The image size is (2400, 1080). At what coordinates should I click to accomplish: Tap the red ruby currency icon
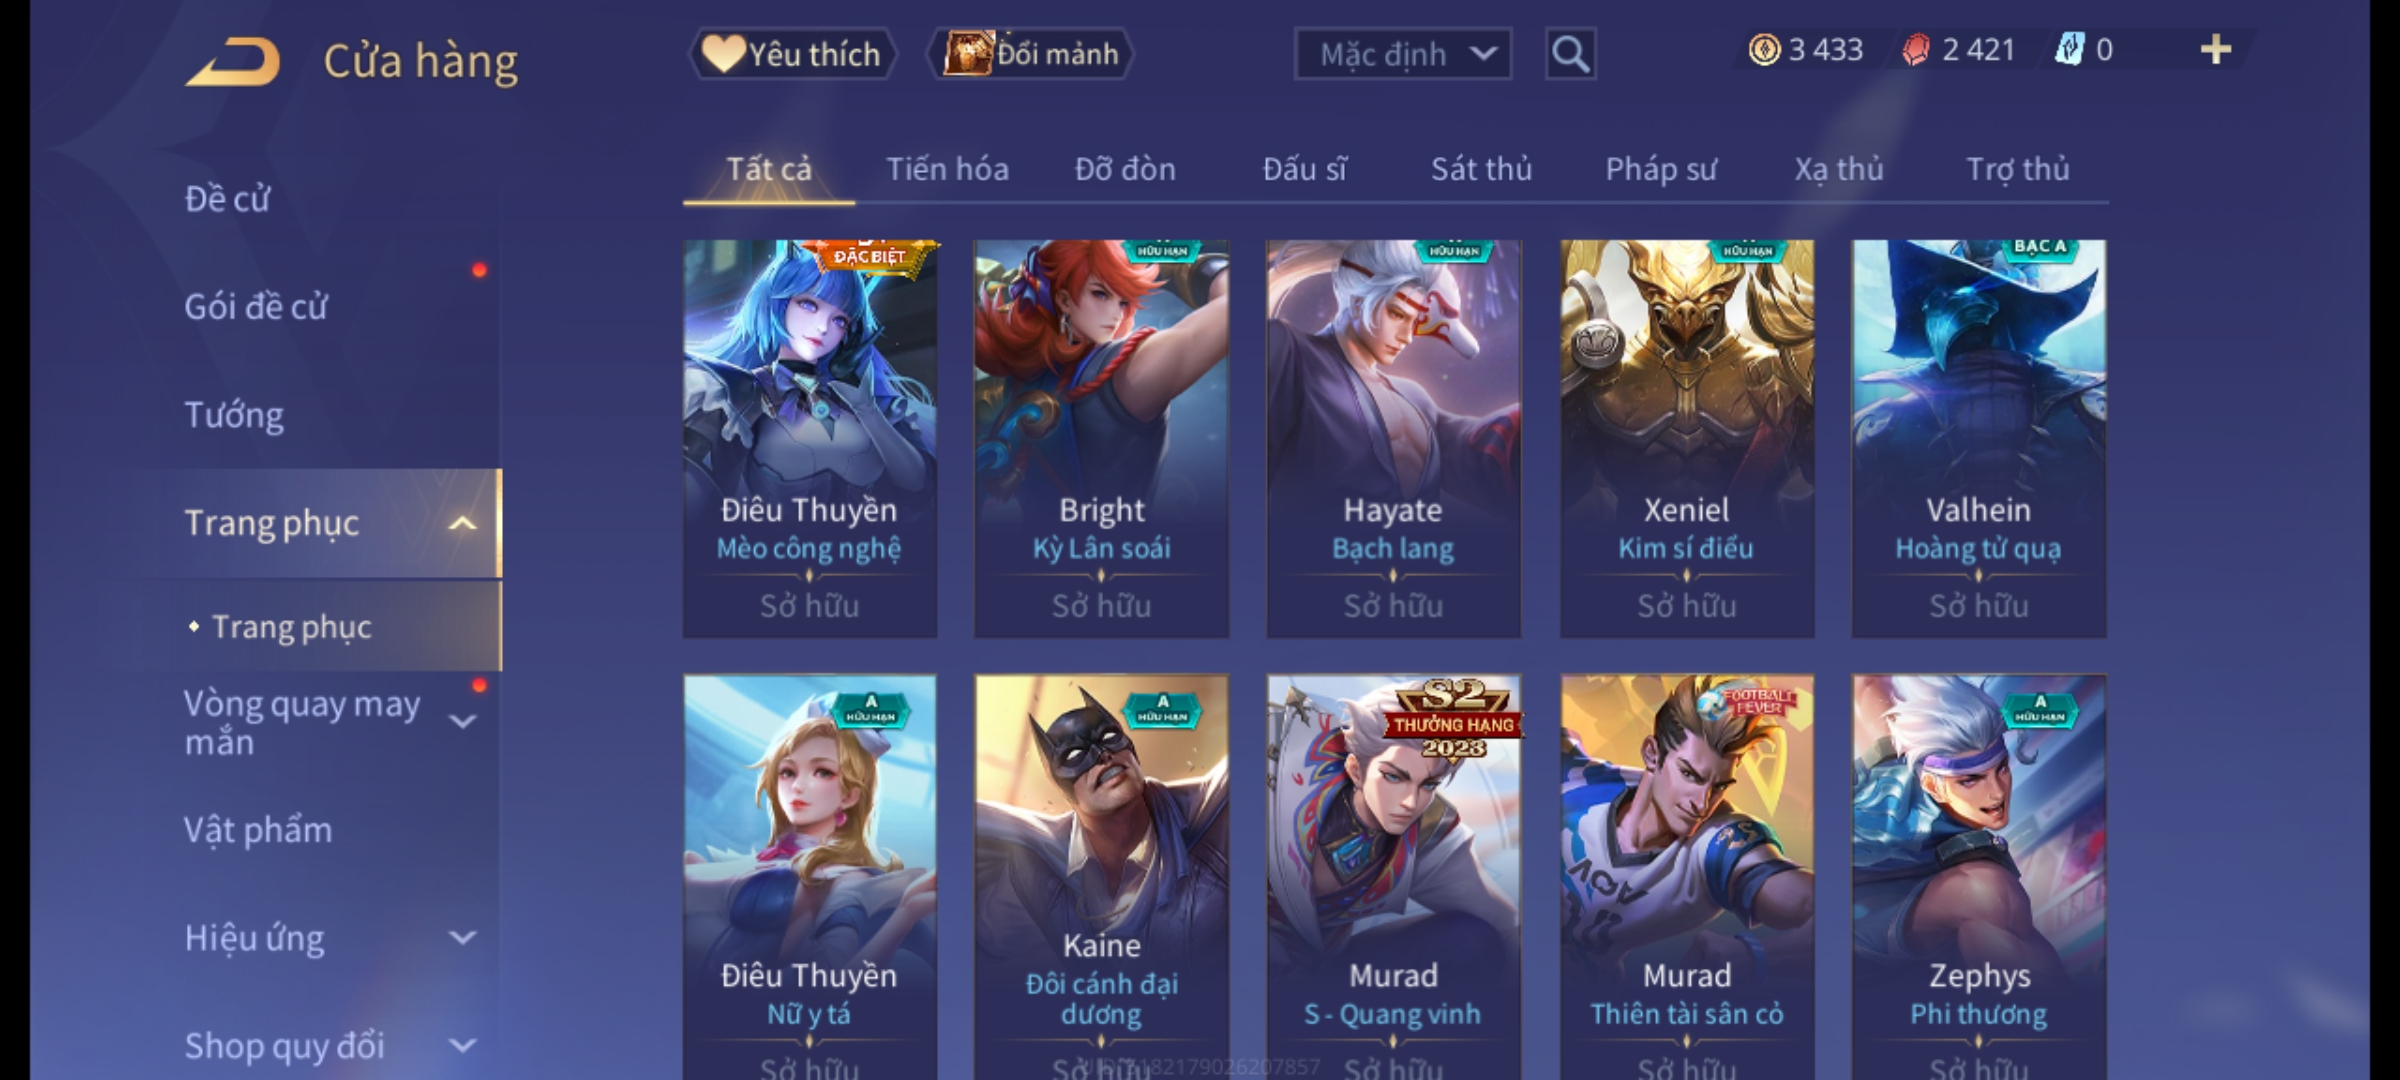click(1916, 50)
